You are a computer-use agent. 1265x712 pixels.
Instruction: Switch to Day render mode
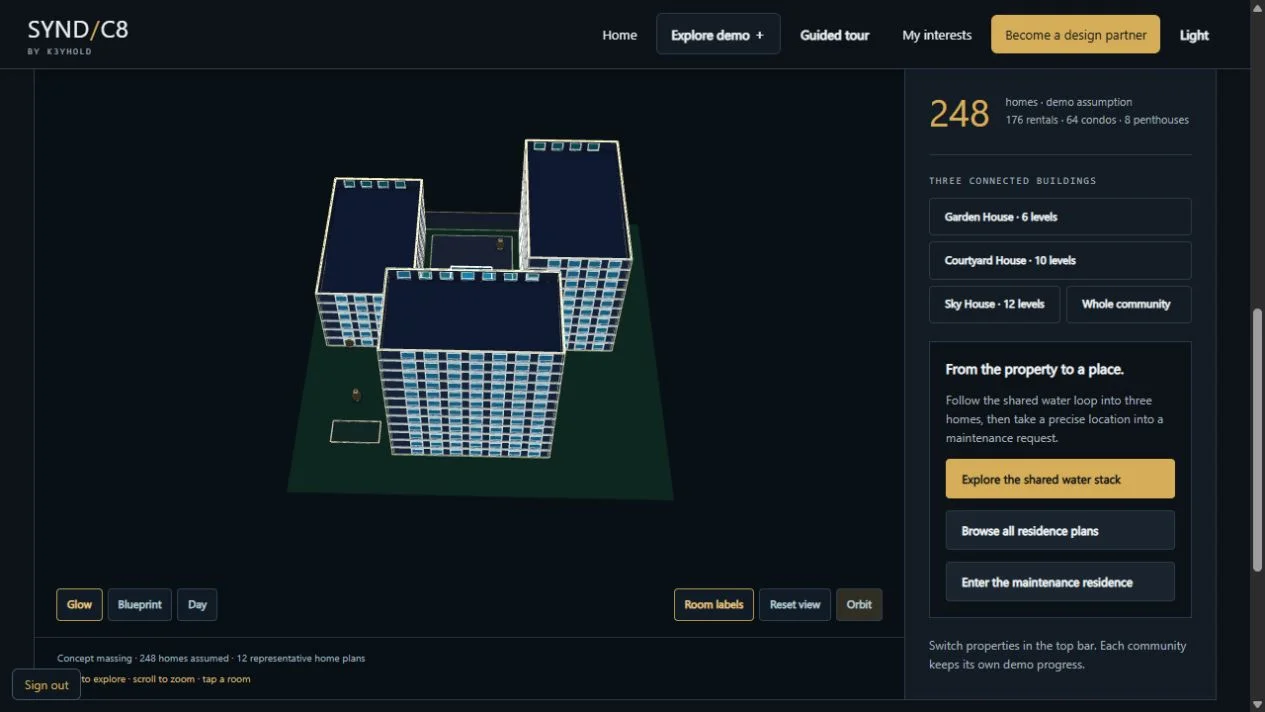[x=197, y=604]
